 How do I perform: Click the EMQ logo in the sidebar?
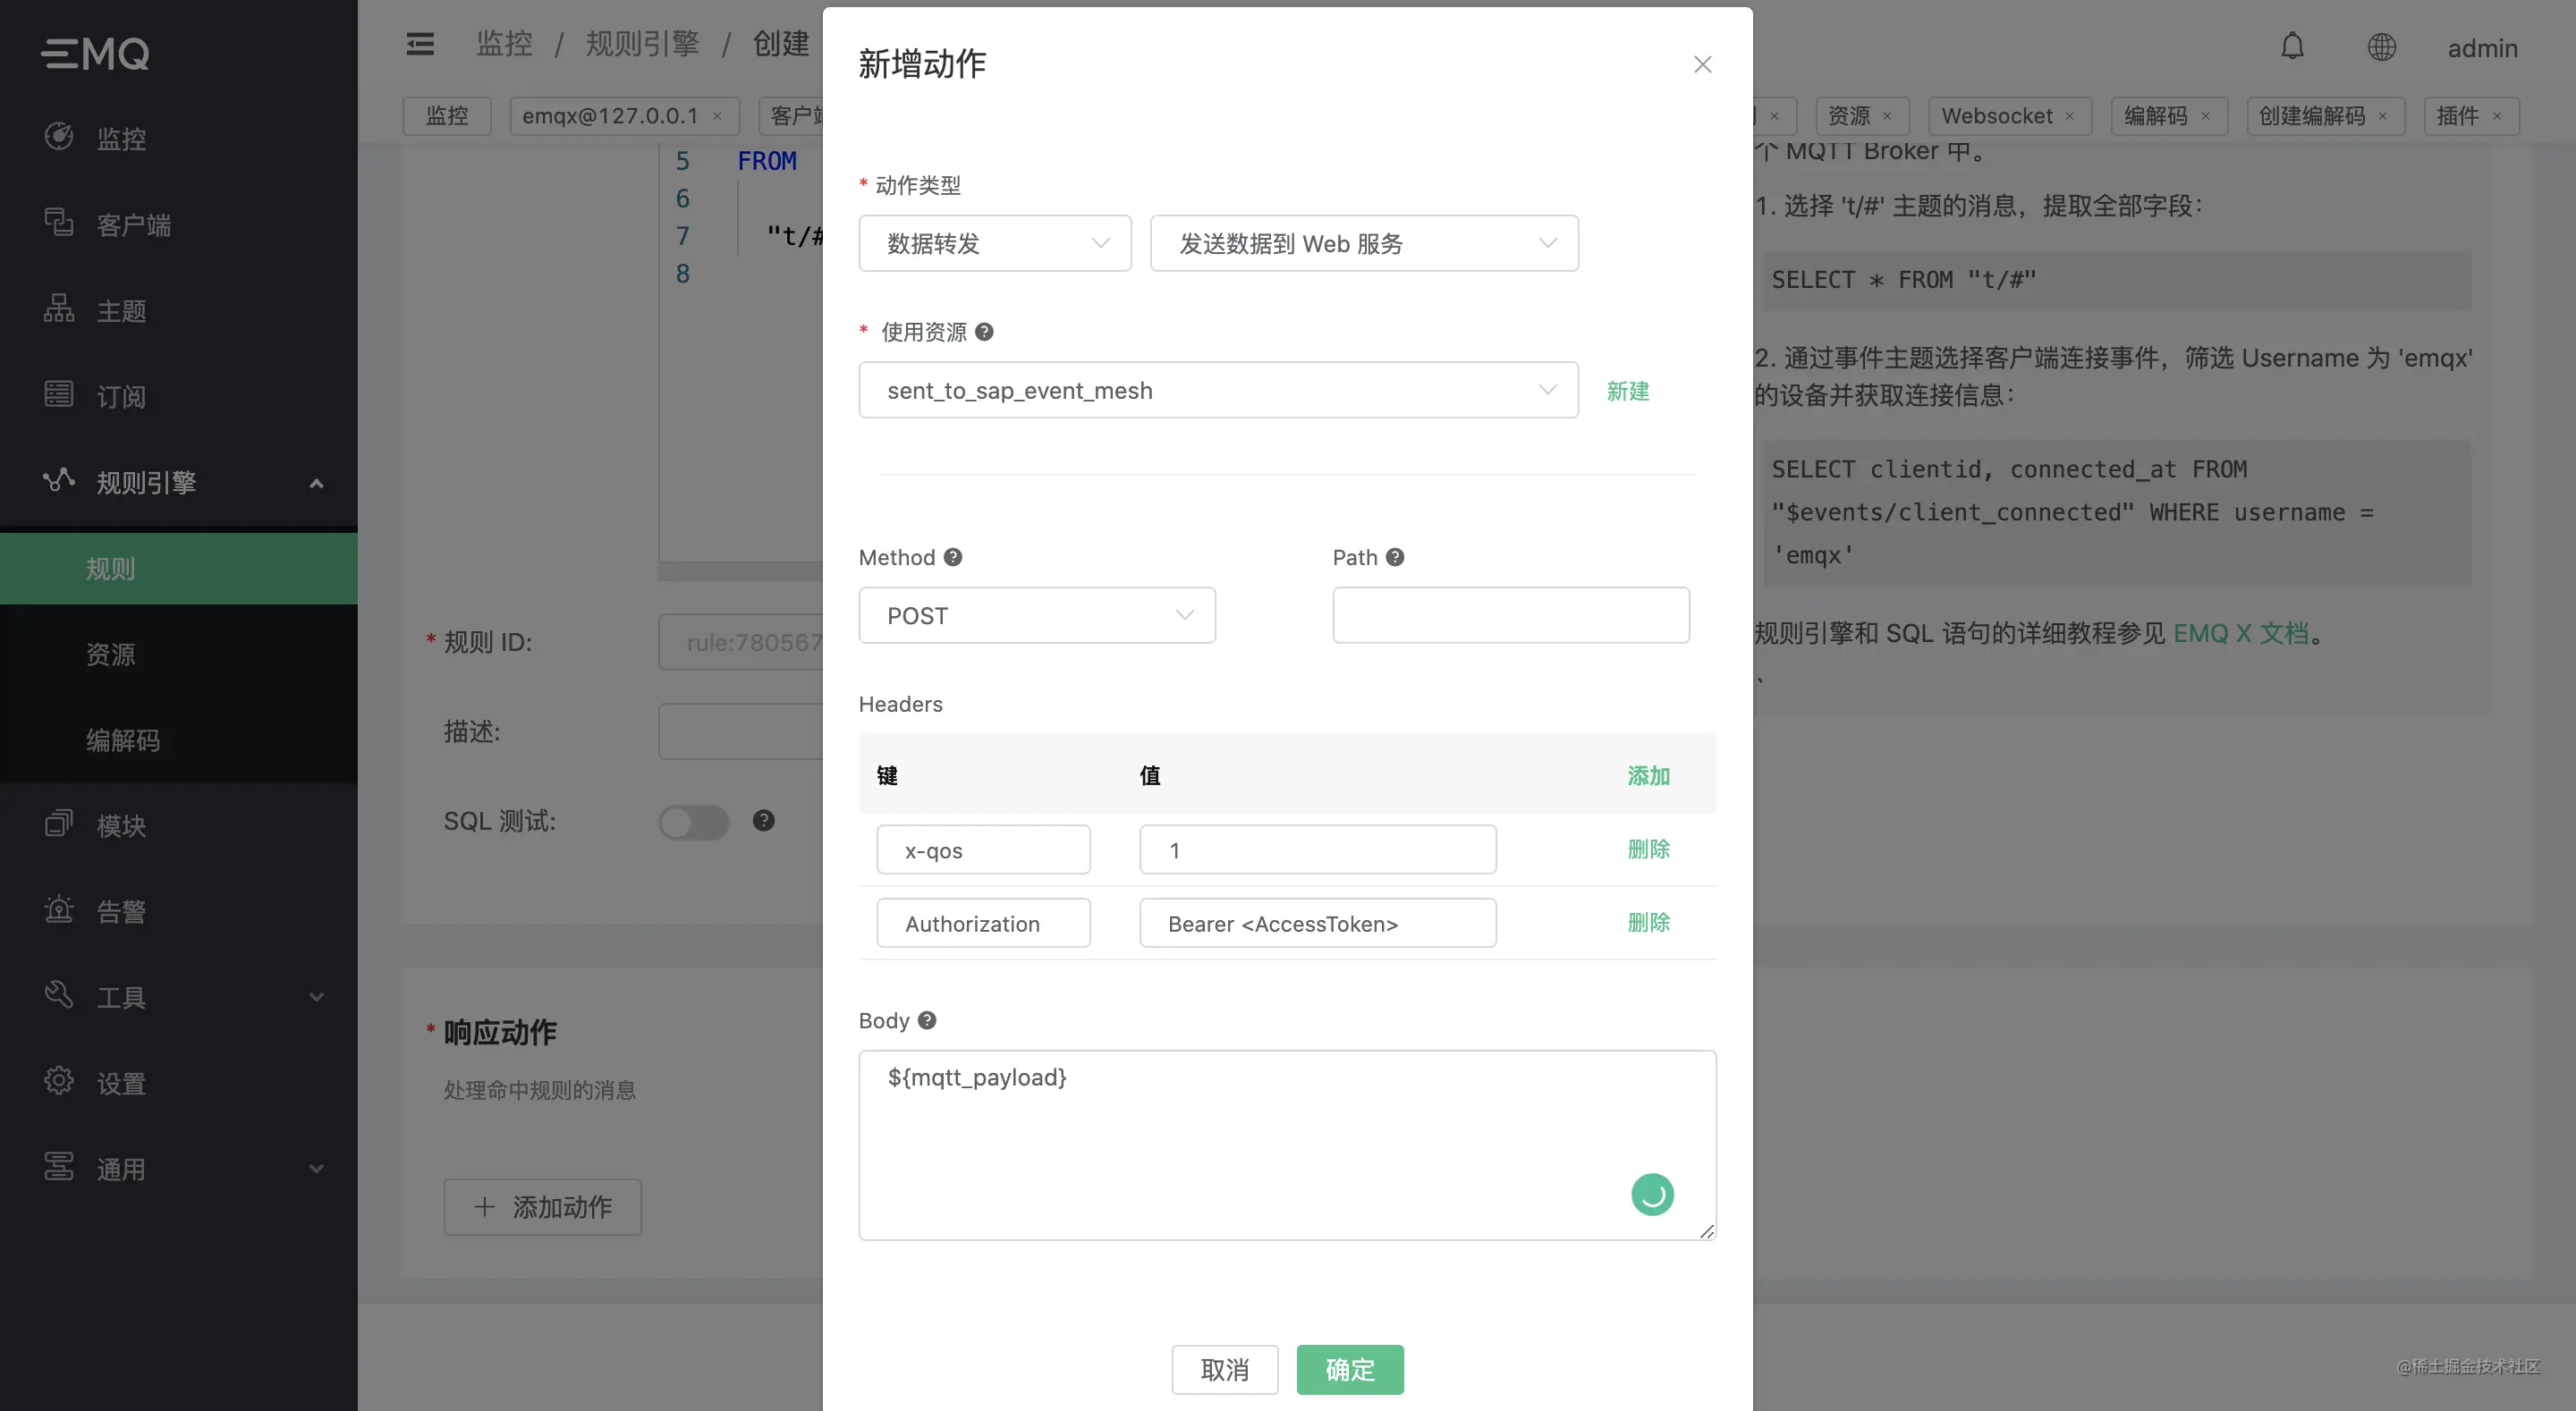click(x=95, y=52)
